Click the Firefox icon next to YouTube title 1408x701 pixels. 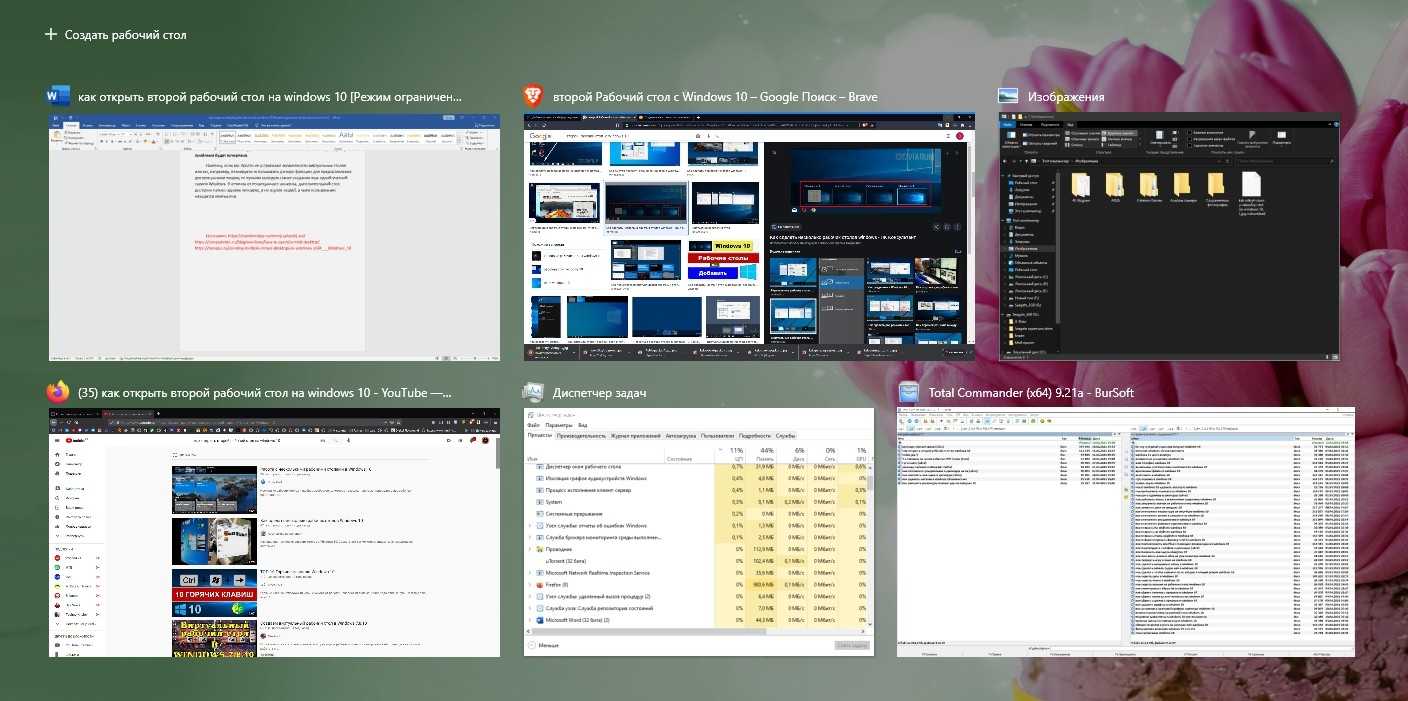[58, 392]
